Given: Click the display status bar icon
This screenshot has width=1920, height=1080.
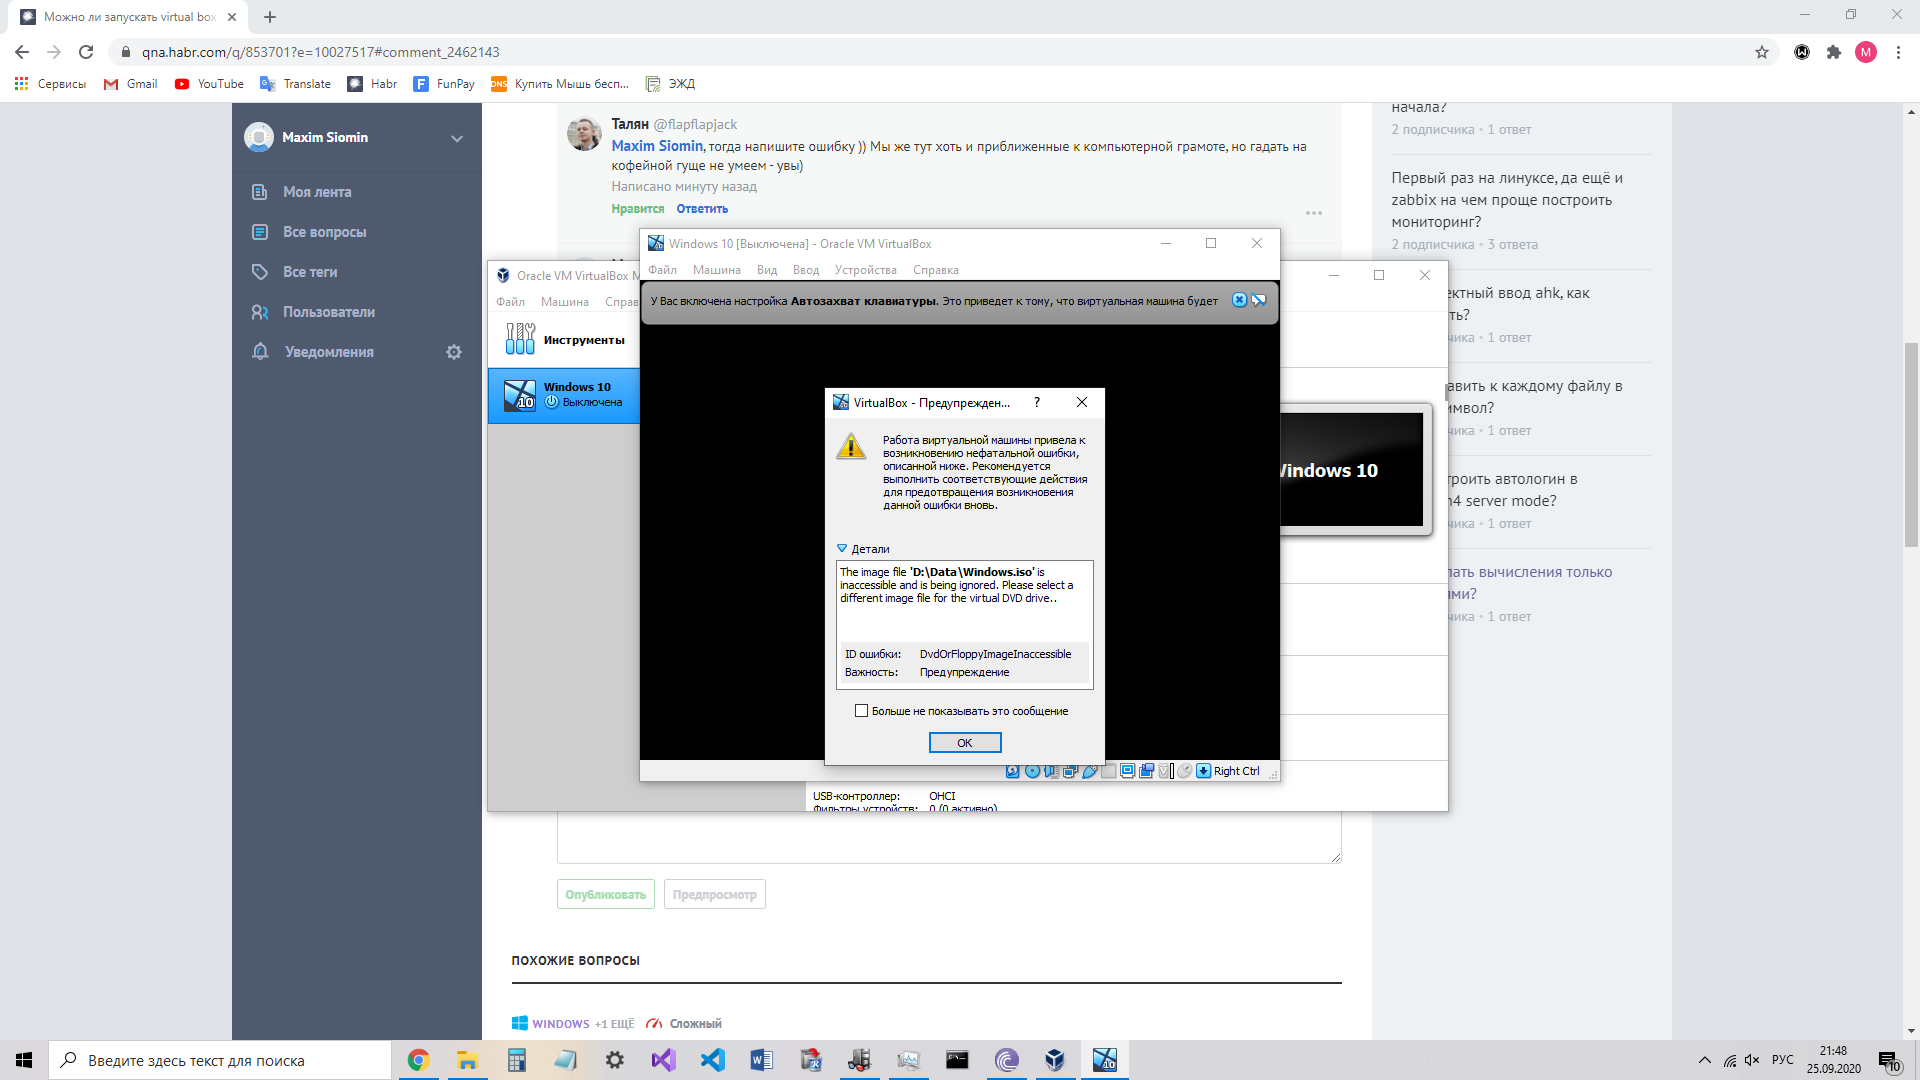Looking at the screenshot, I should [1127, 771].
